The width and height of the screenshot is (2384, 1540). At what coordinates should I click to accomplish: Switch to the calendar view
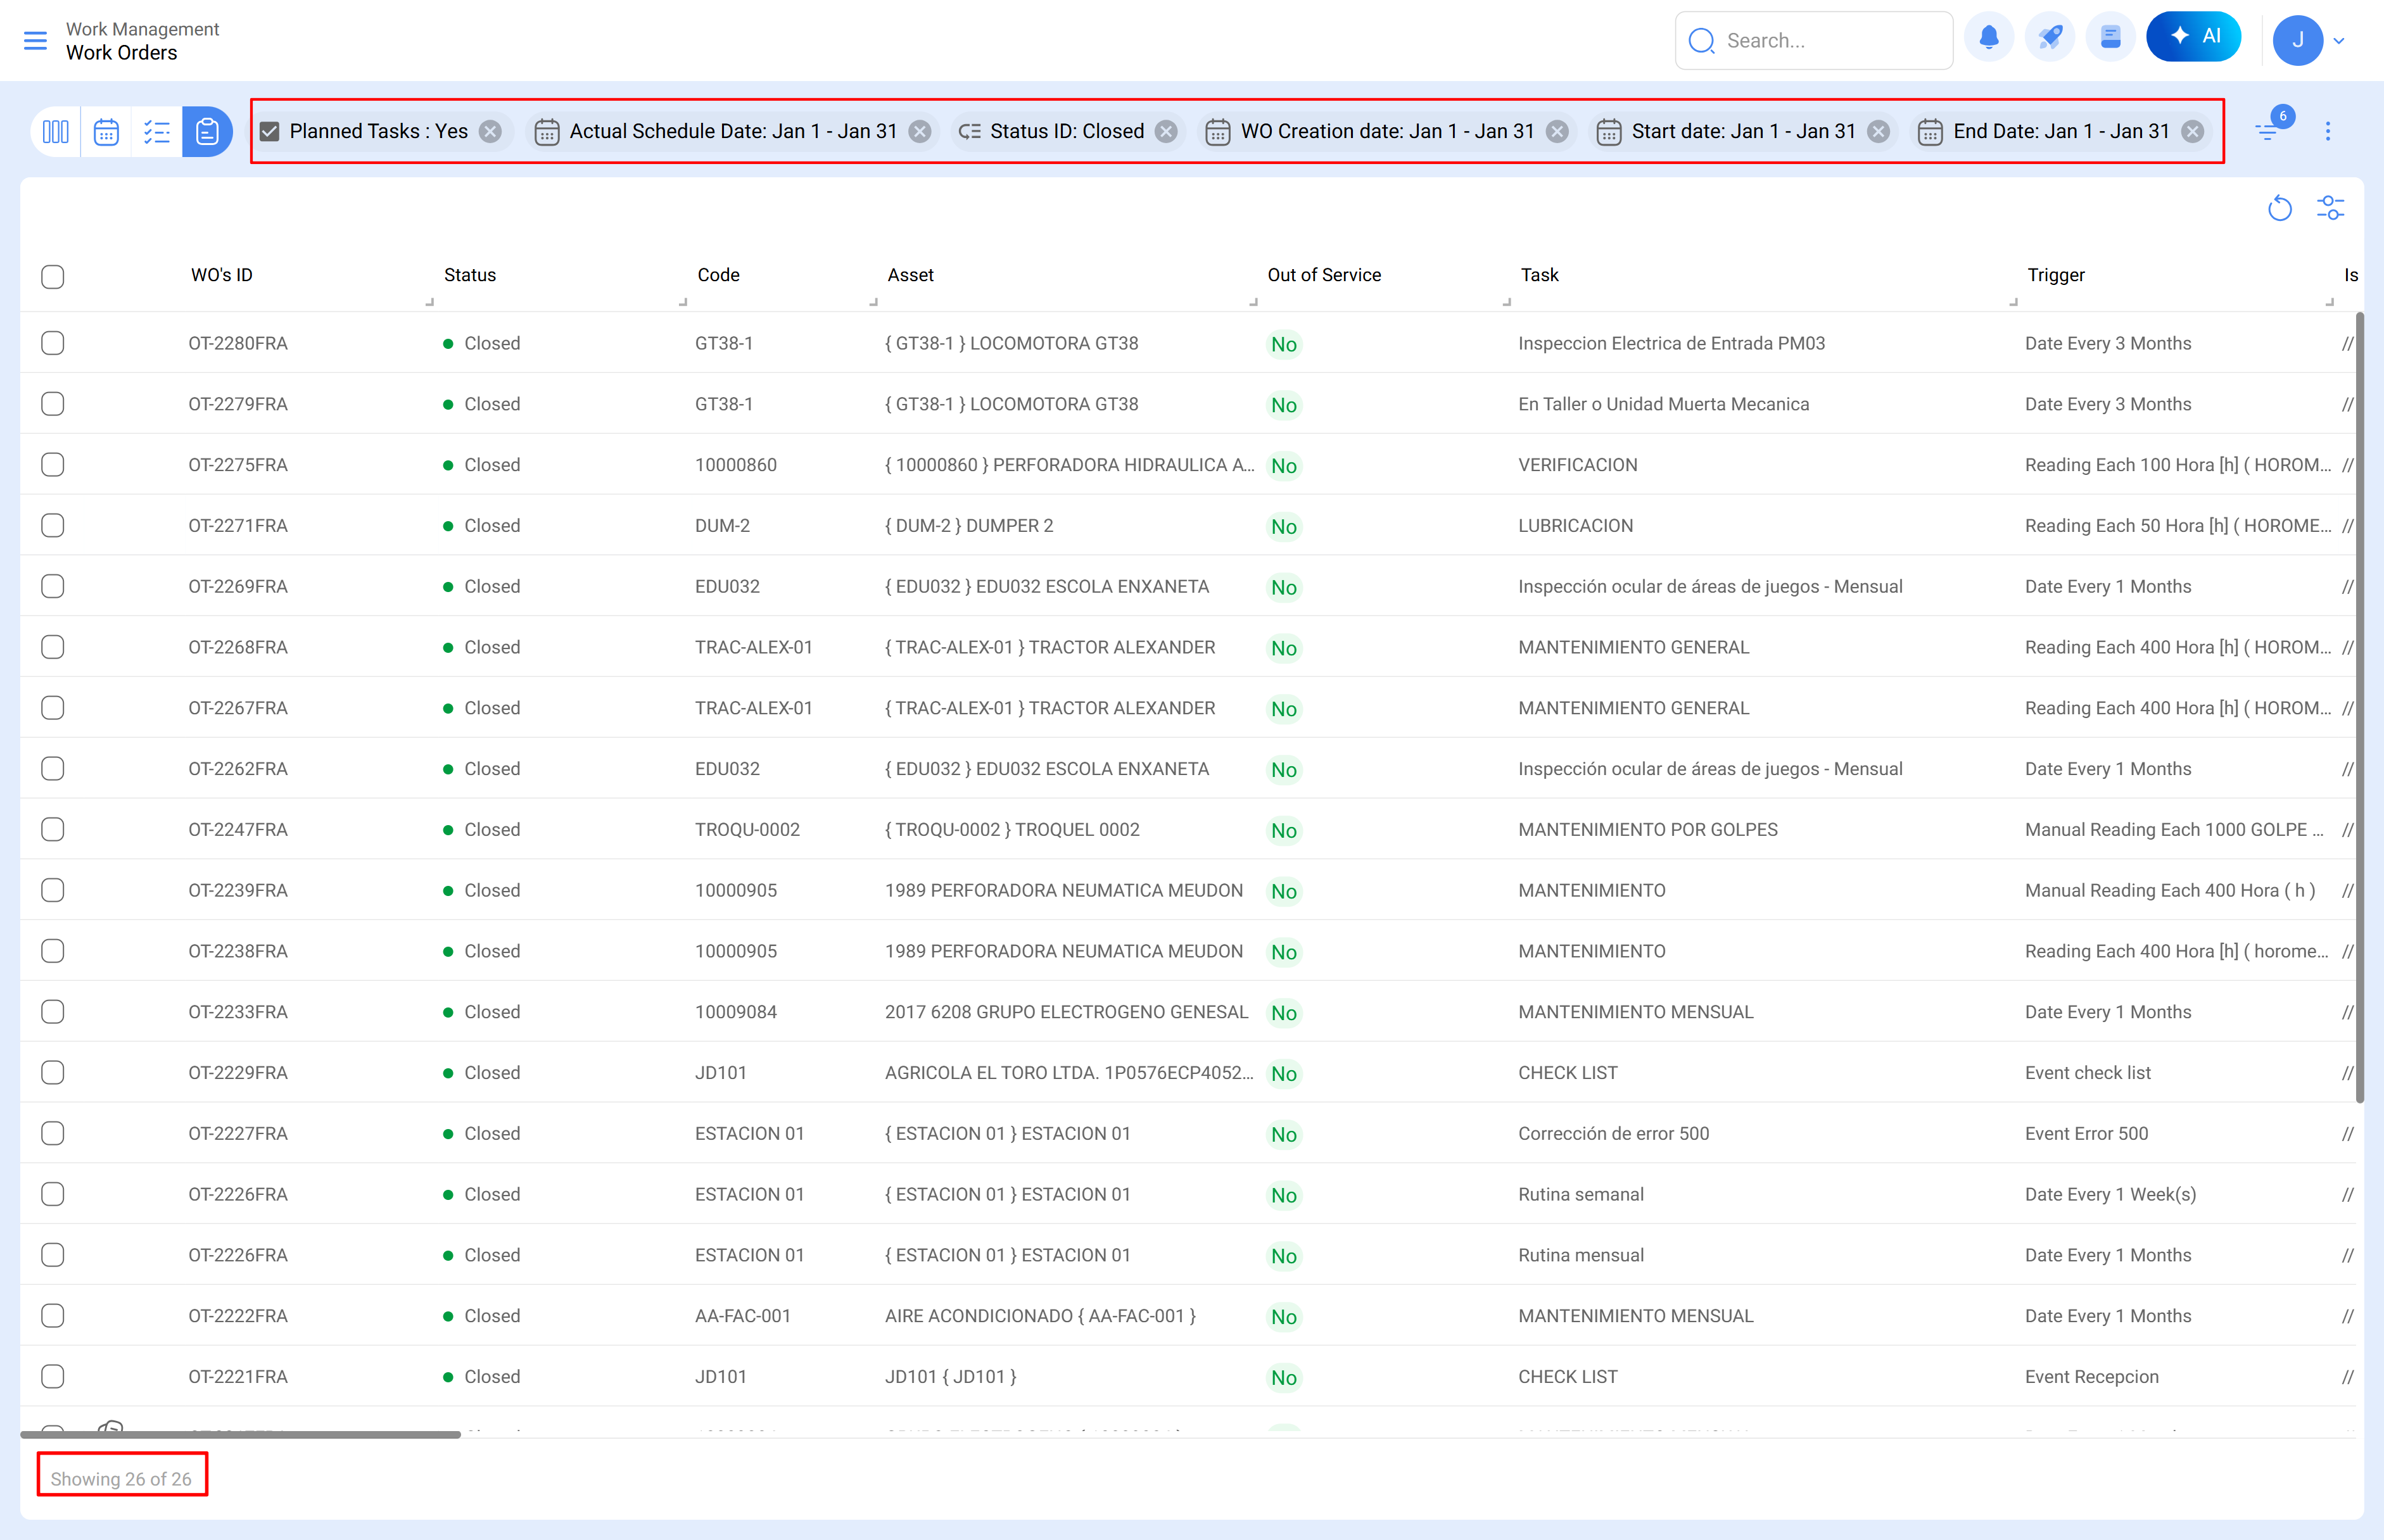(106, 131)
